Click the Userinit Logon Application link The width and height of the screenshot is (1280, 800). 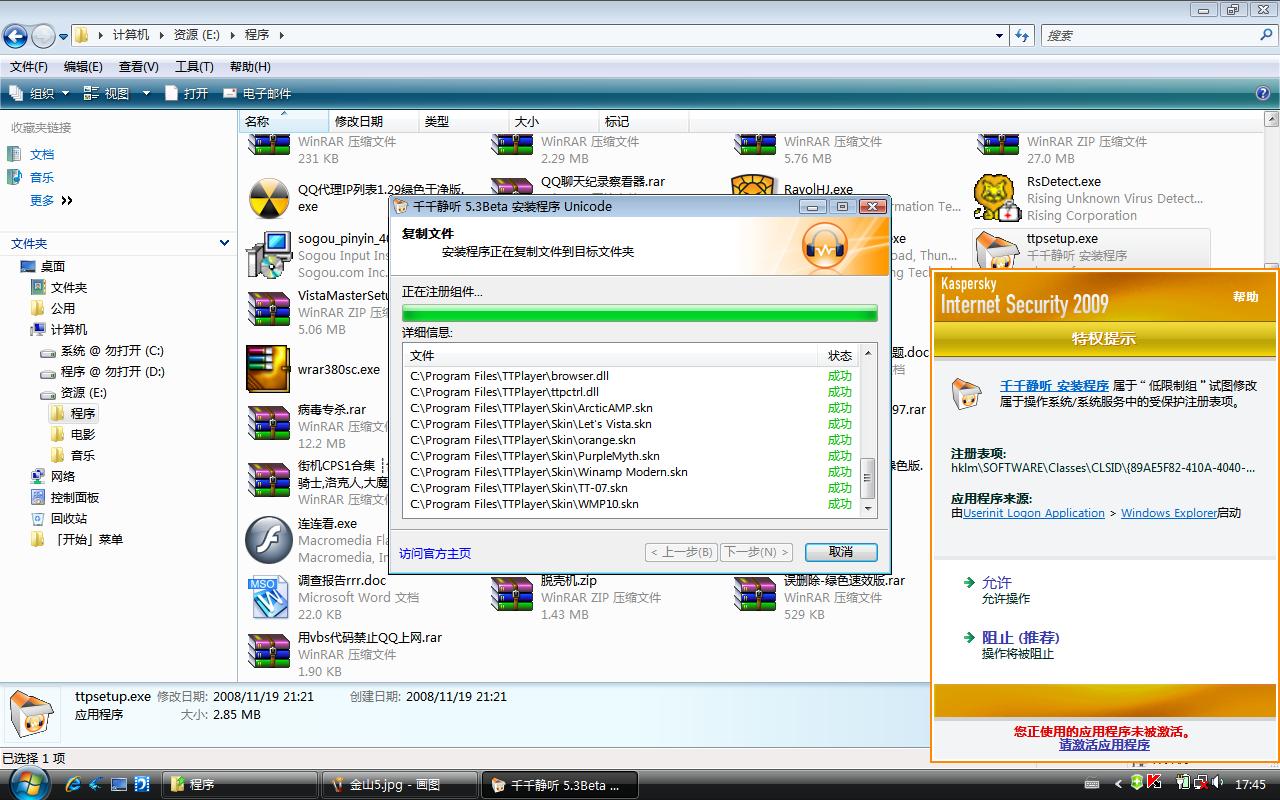pyautogui.click(x=1034, y=513)
